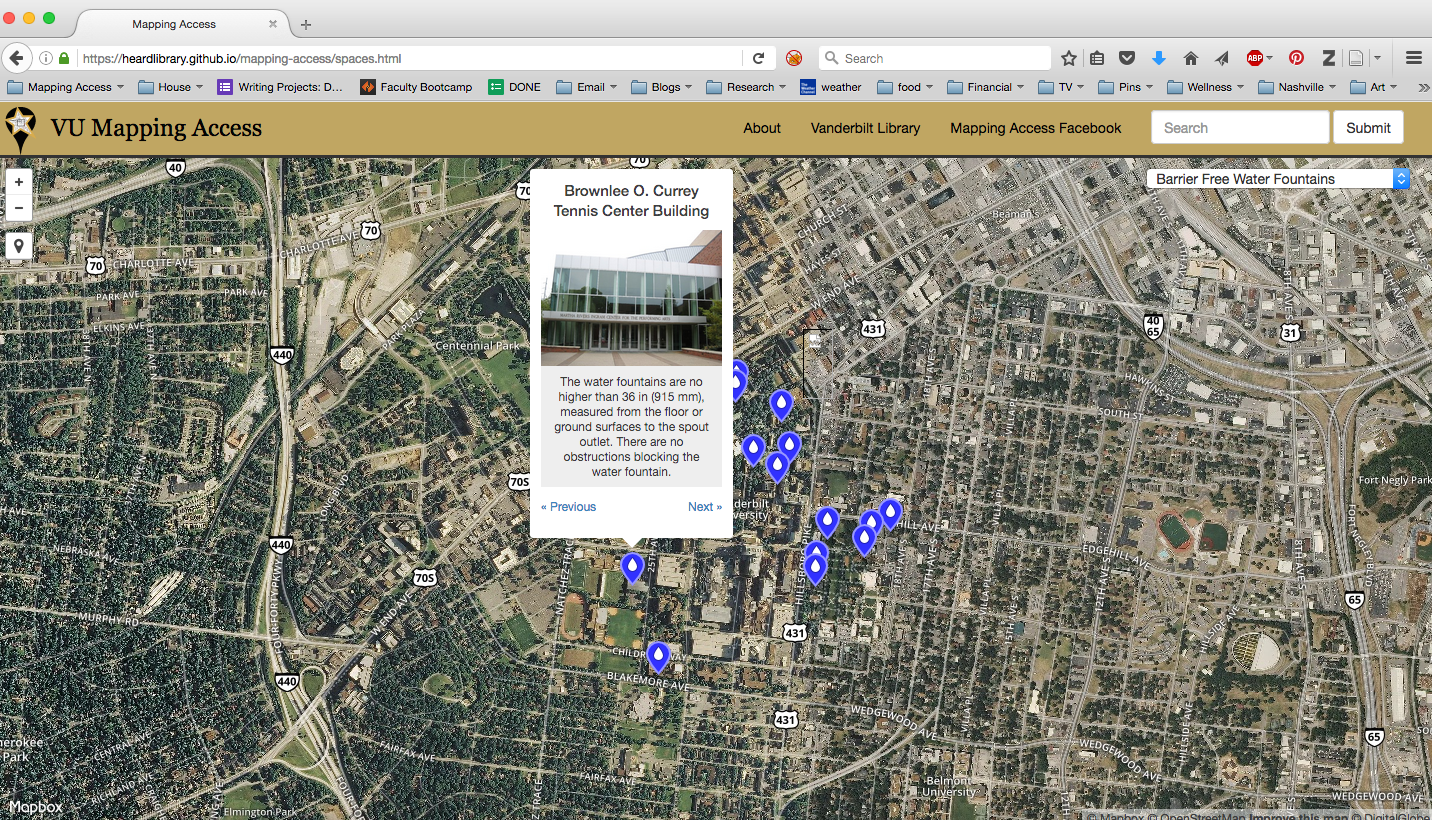Open the Vanderbilt Library nav link
The image size is (1432, 820).
click(866, 128)
